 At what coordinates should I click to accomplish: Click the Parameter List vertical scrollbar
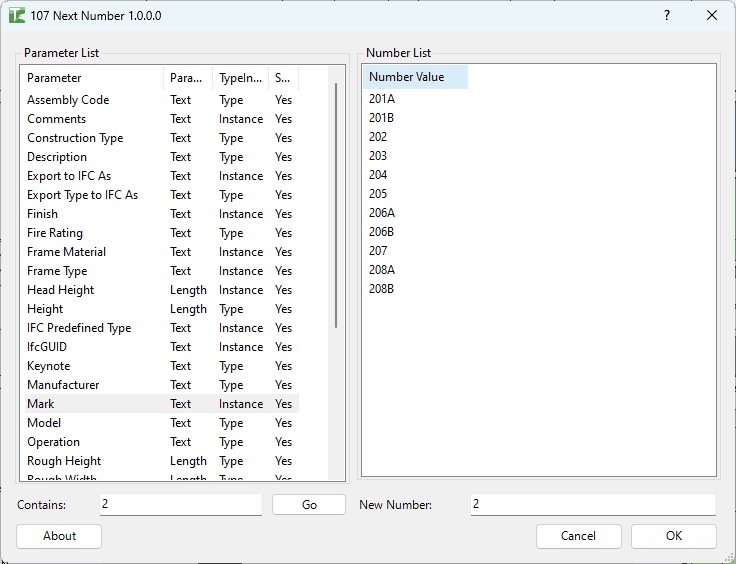tap(336, 206)
